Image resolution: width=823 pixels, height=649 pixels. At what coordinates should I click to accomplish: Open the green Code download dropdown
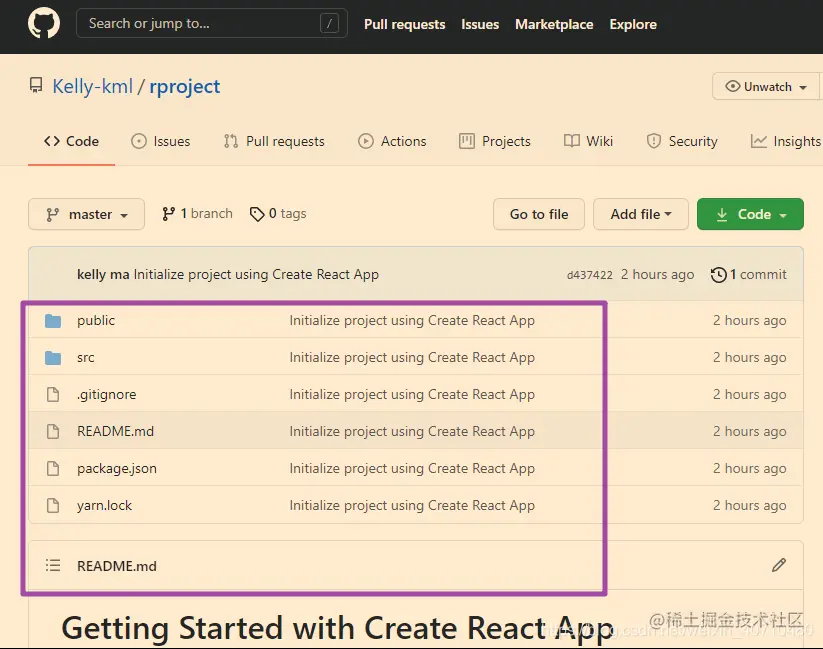click(750, 214)
